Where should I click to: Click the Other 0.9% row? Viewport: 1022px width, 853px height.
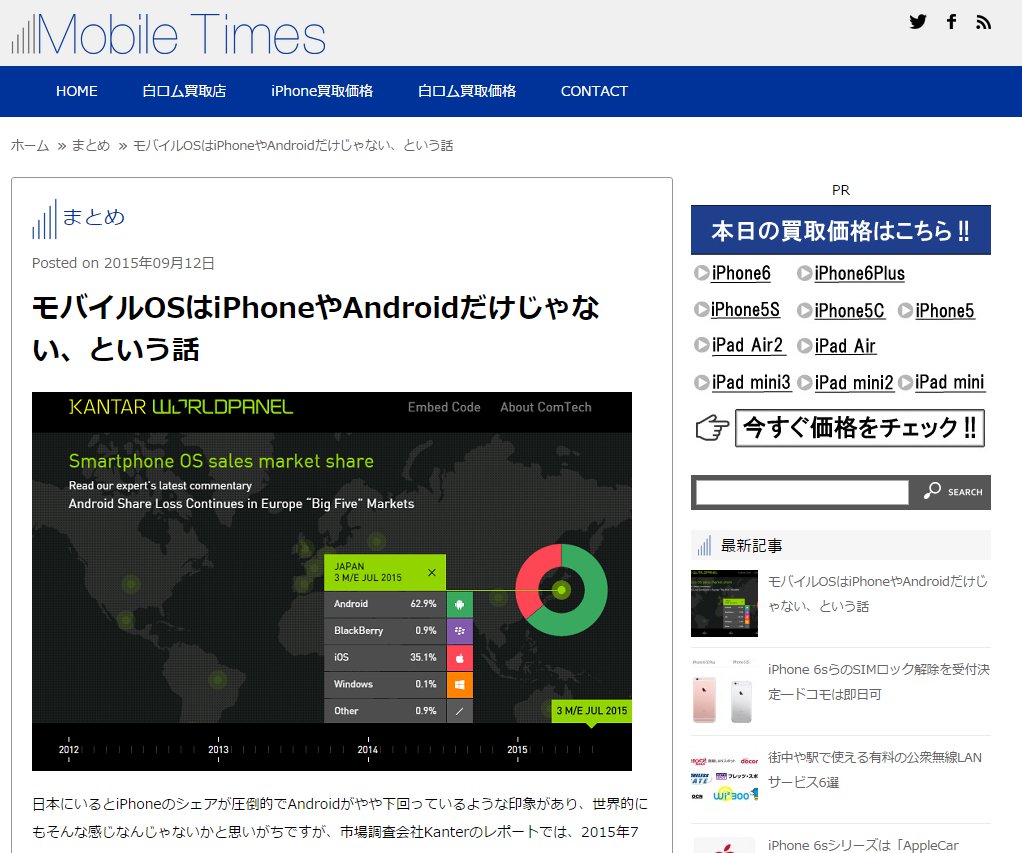[385, 711]
